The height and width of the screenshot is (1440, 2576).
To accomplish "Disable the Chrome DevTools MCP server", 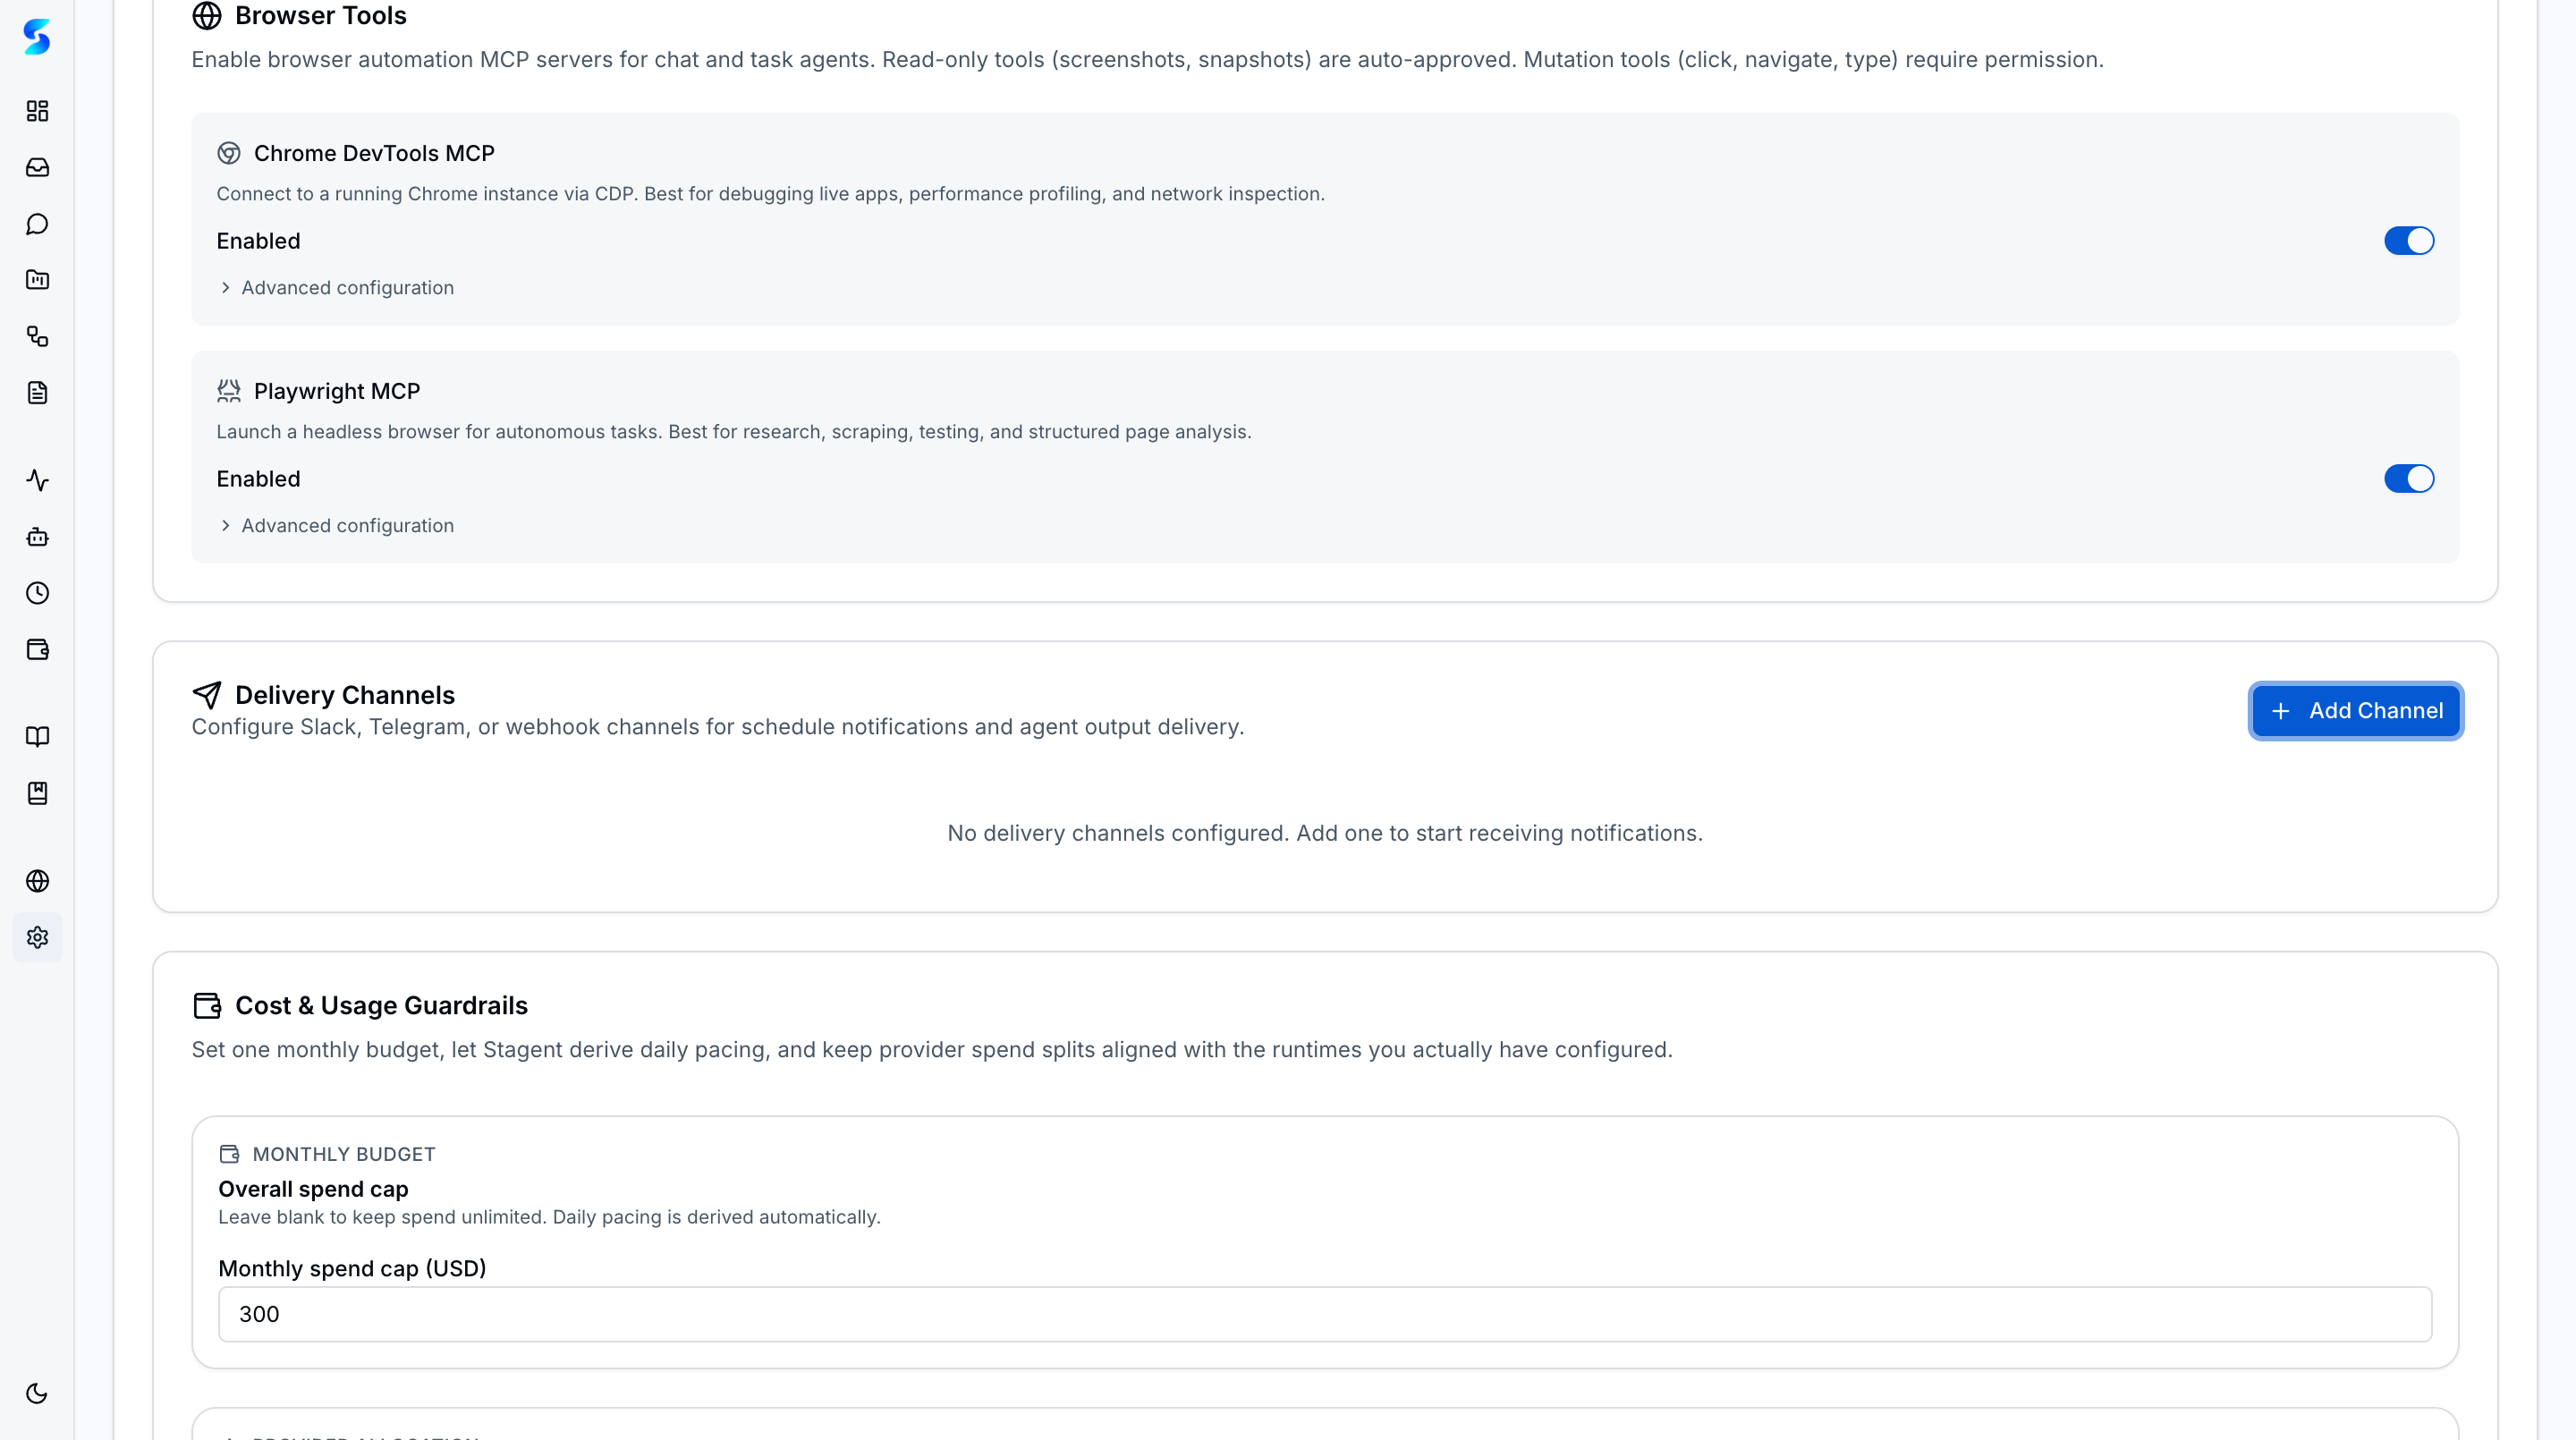I will pos(2408,240).
